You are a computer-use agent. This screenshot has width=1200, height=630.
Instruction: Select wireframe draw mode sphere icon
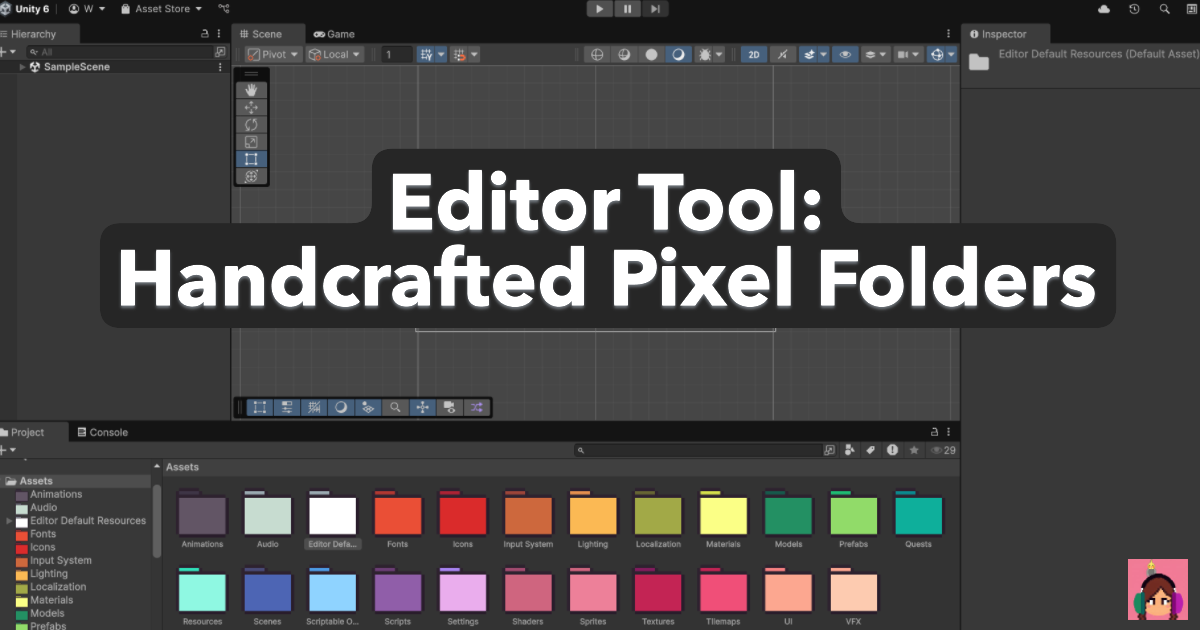tap(597, 55)
